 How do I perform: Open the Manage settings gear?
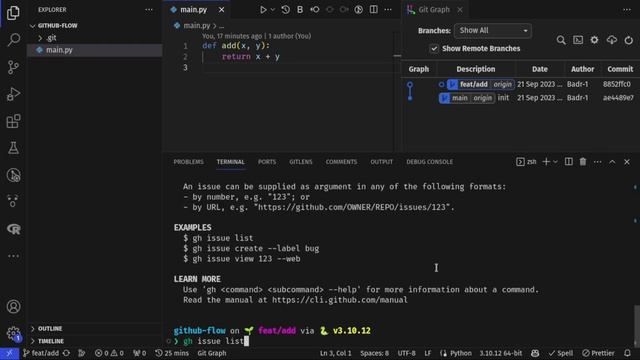pyautogui.click(x=13, y=333)
